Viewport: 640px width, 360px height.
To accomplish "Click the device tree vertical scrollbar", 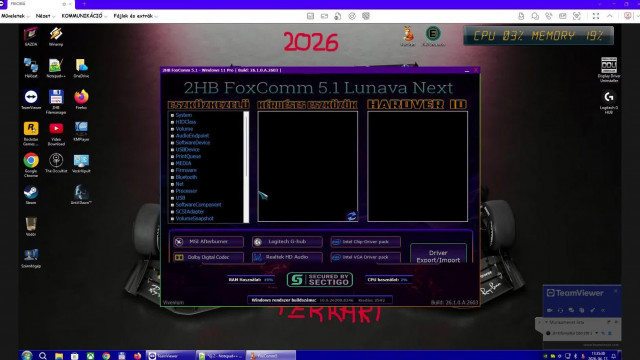I will pyautogui.click(x=246, y=167).
